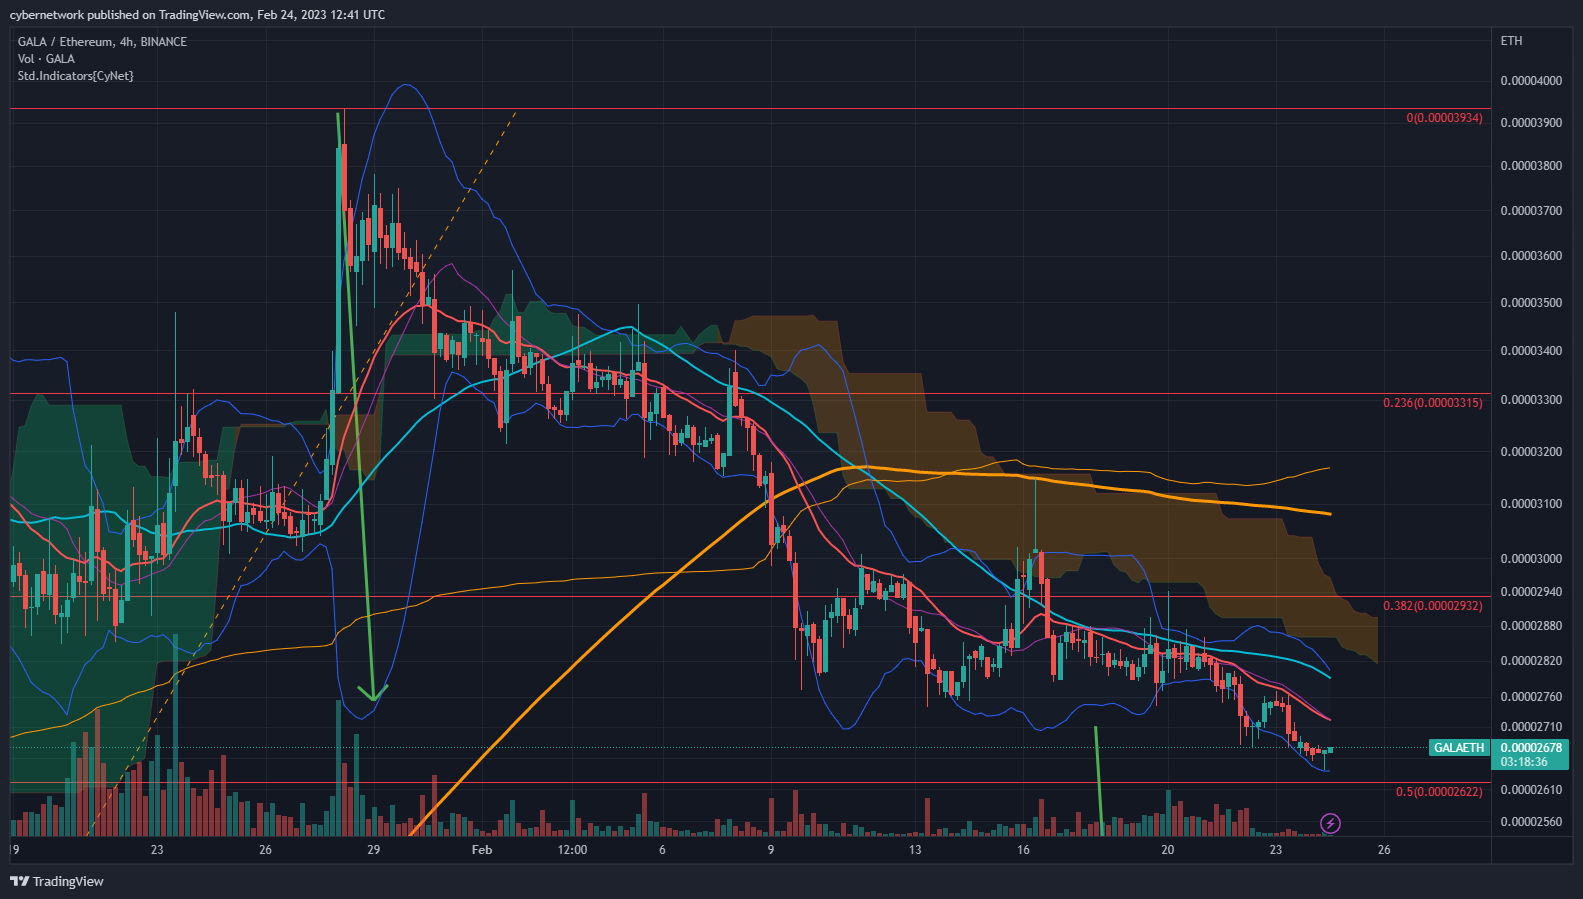Click the 16 date label on time axis
The width and height of the screenshot is (1583, 899).
tap(1023, 850)
